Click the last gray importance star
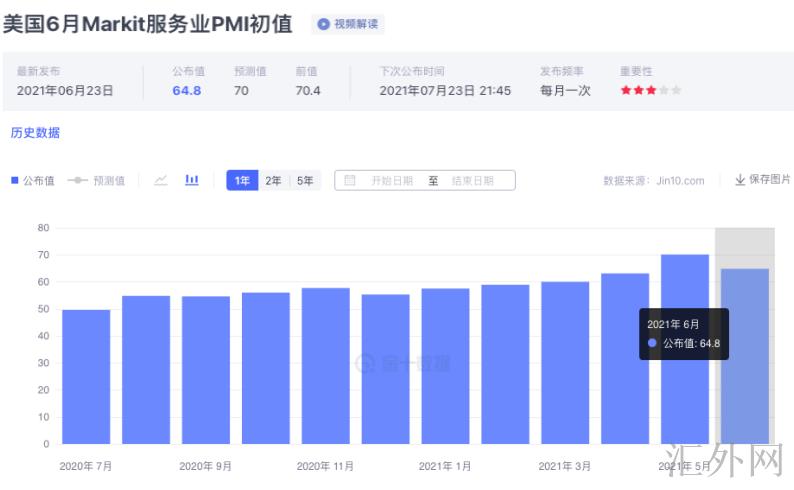This screenshot has height=490, width=794. [677, 91]
